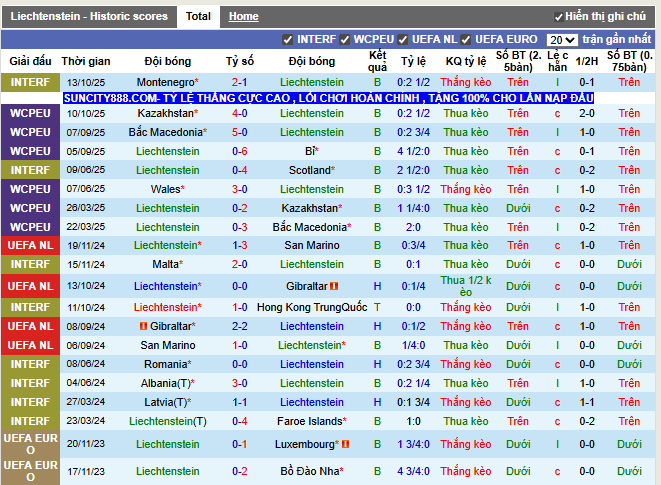Switch to the Total tab

[x=198, y=16]
